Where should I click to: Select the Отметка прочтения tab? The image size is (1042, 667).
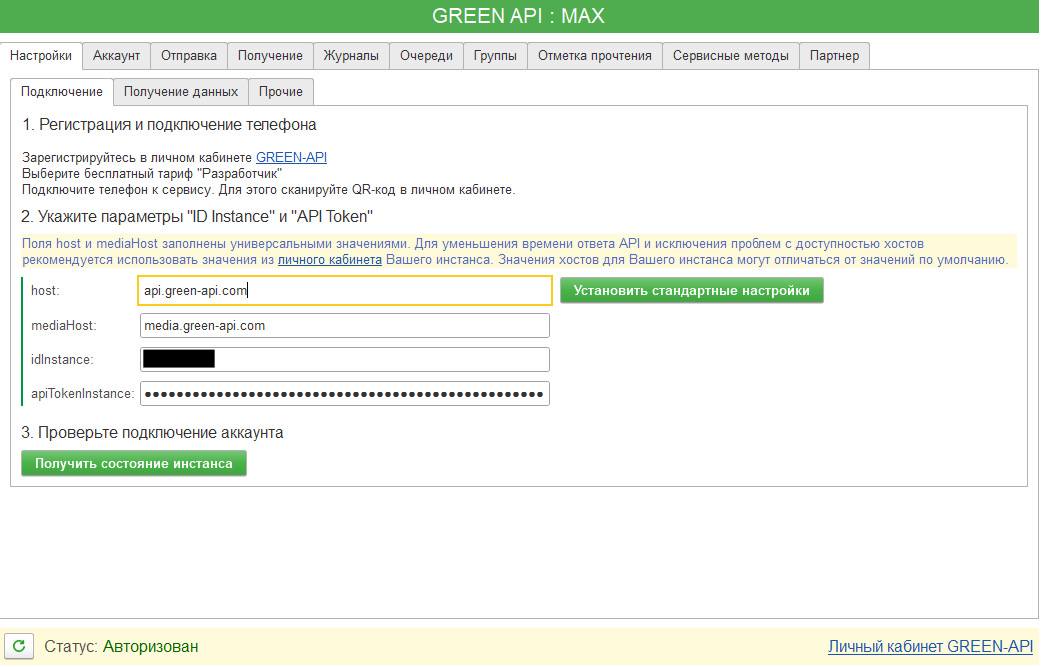coord(593,56)
